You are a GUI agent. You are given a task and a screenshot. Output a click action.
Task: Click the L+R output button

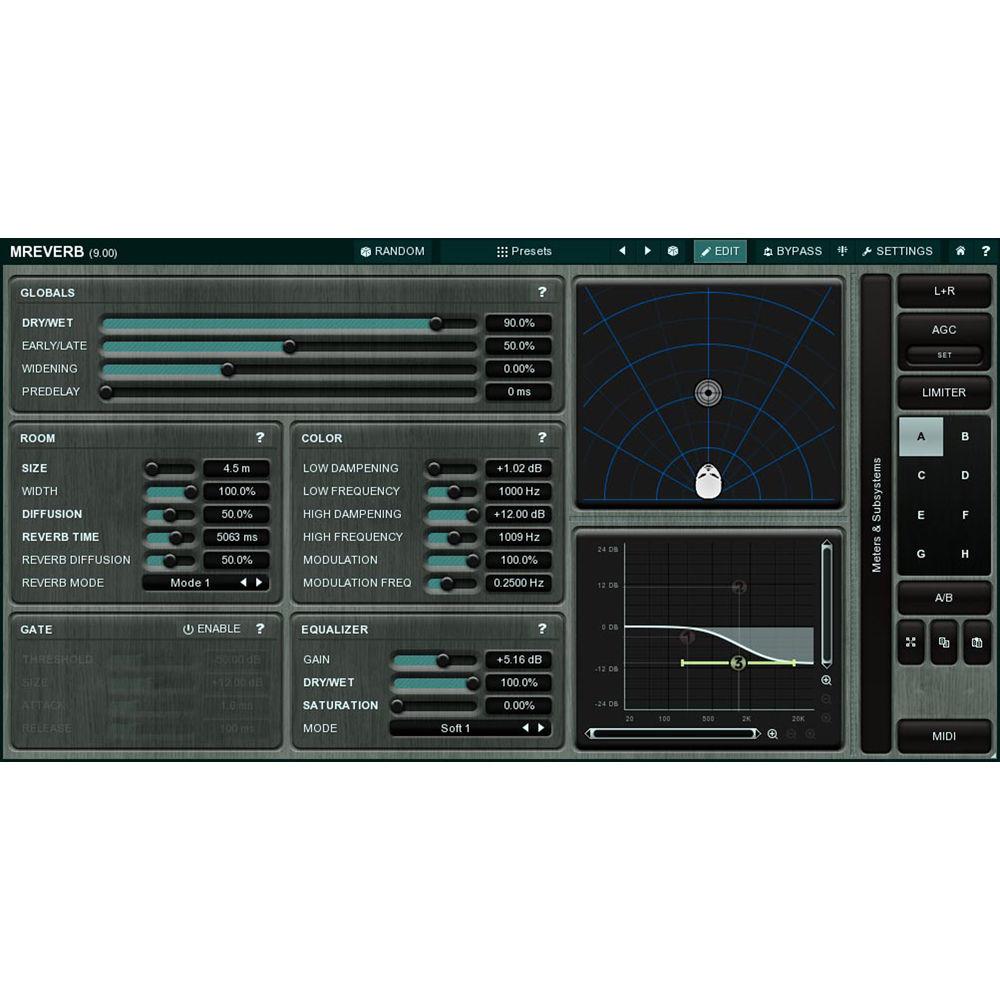point(943,290)
